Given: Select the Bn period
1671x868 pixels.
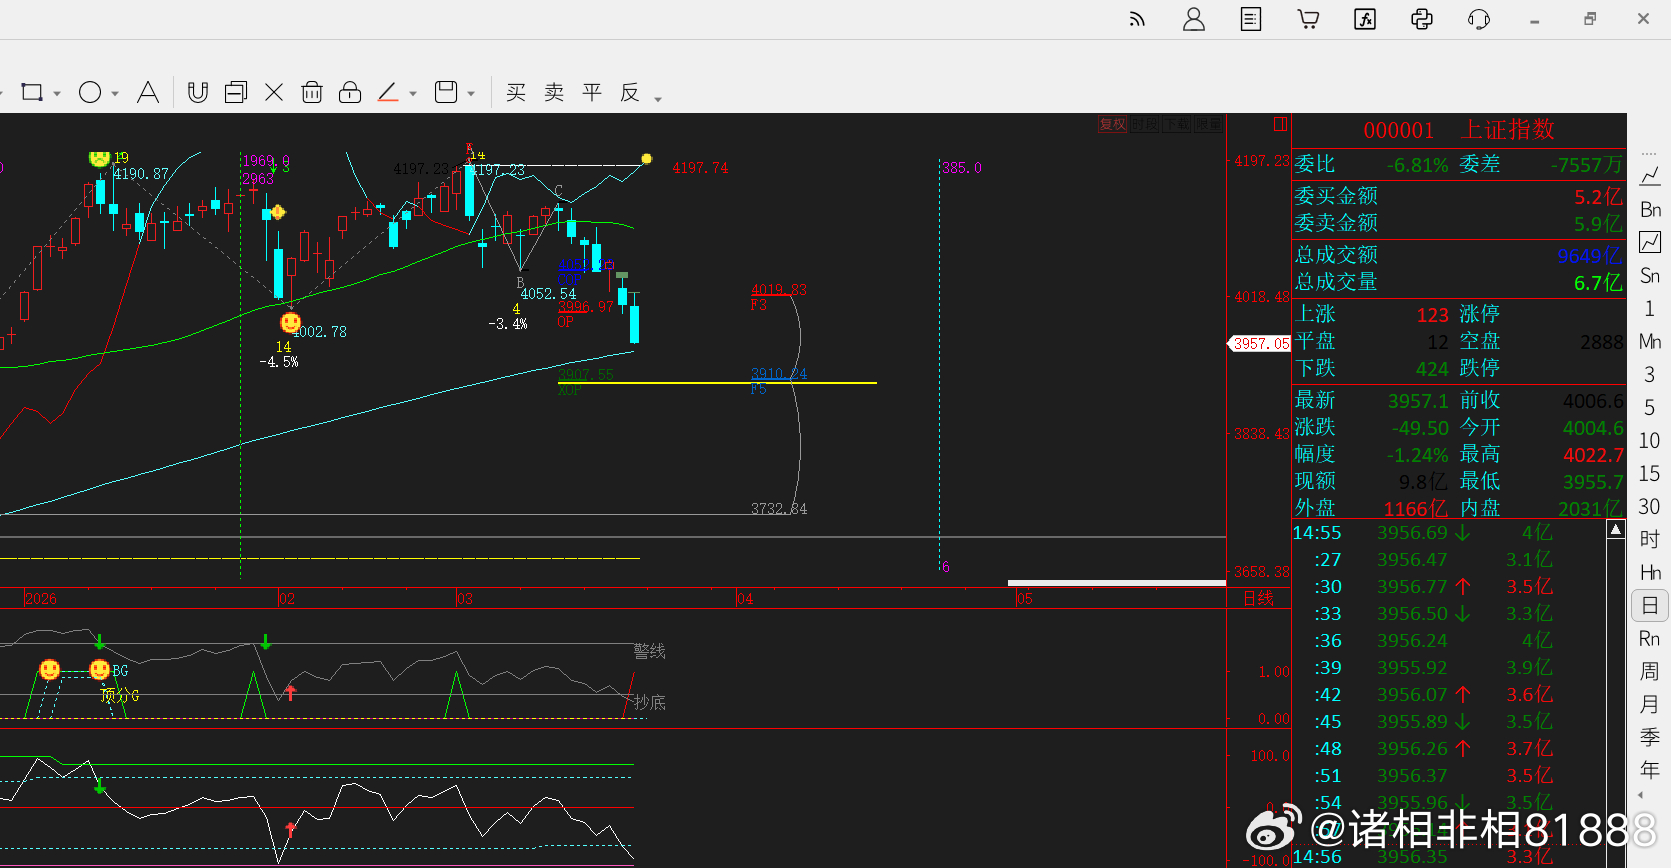Looking at the screenshot, I should coord(1650,209).
